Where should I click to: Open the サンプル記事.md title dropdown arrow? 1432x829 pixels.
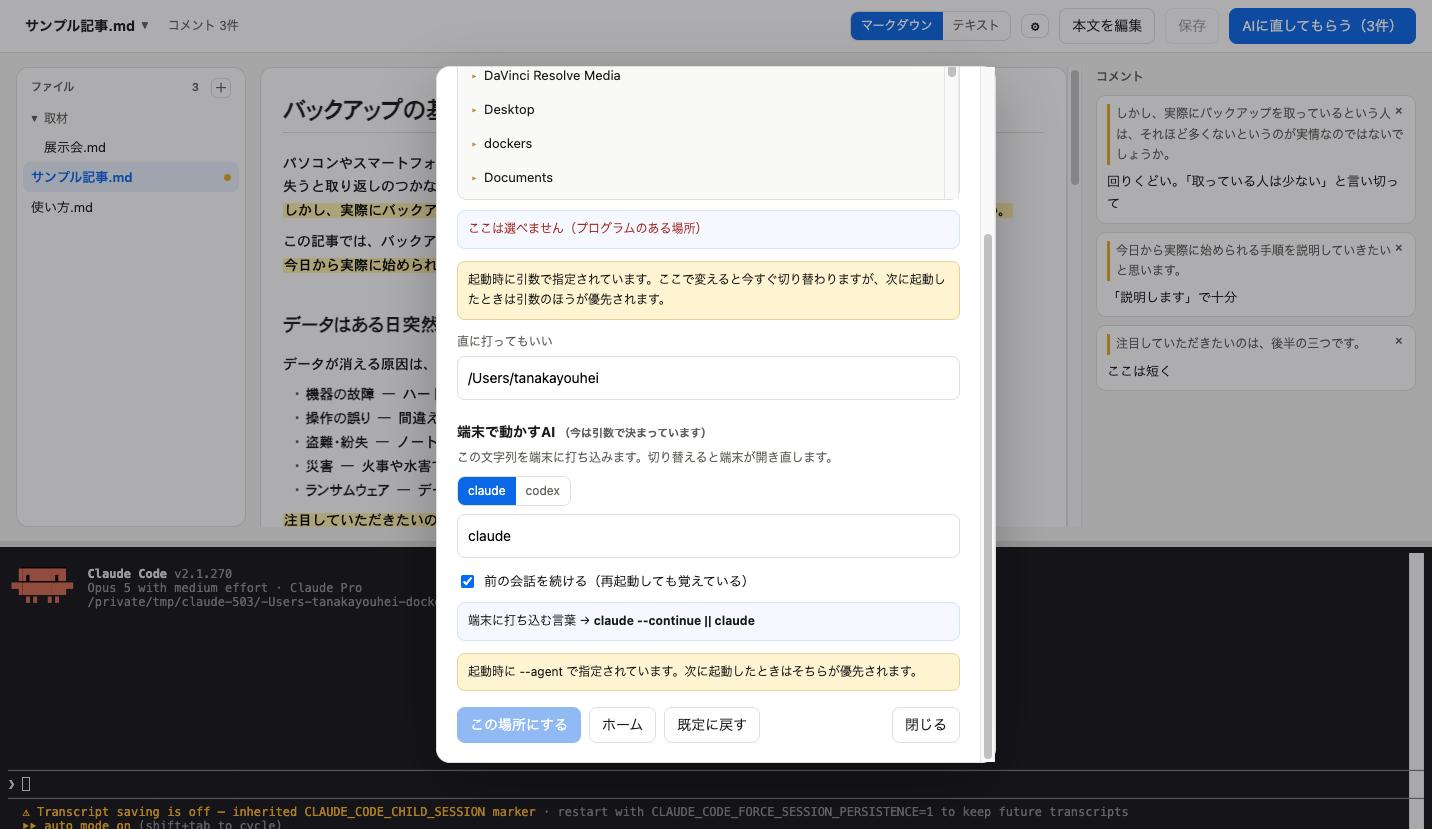[x=145, y=25]
